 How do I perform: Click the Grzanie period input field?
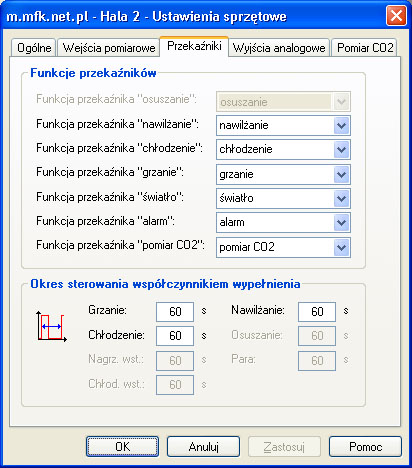point(175,312)
